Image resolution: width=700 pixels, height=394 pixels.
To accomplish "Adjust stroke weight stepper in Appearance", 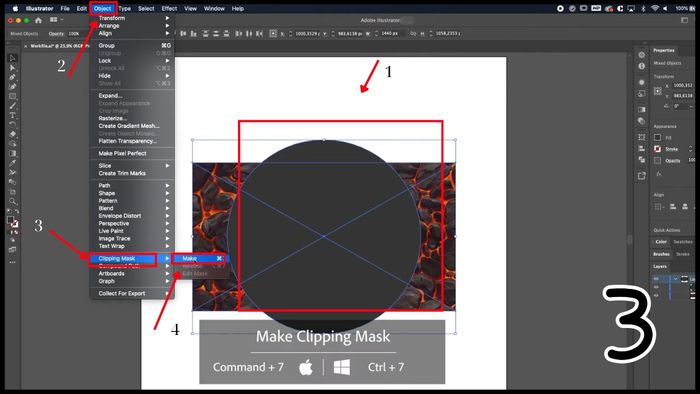I will point(691,149).
